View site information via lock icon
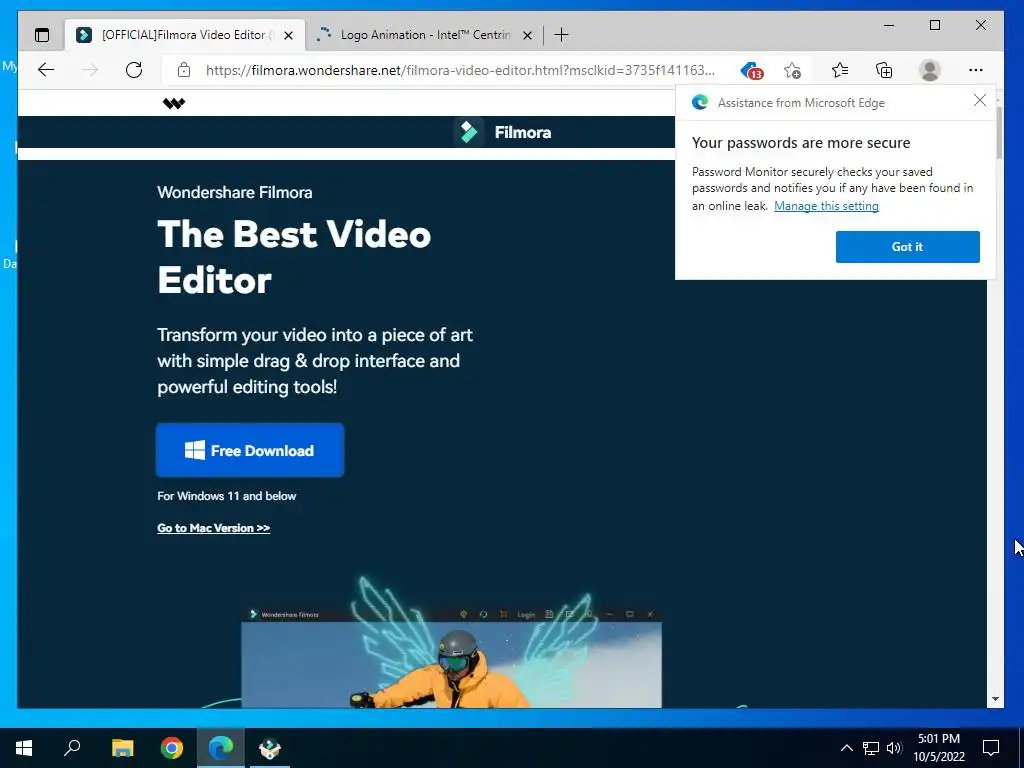The height and width of the screenshot is (768, 1024). (x=184, y=70)
